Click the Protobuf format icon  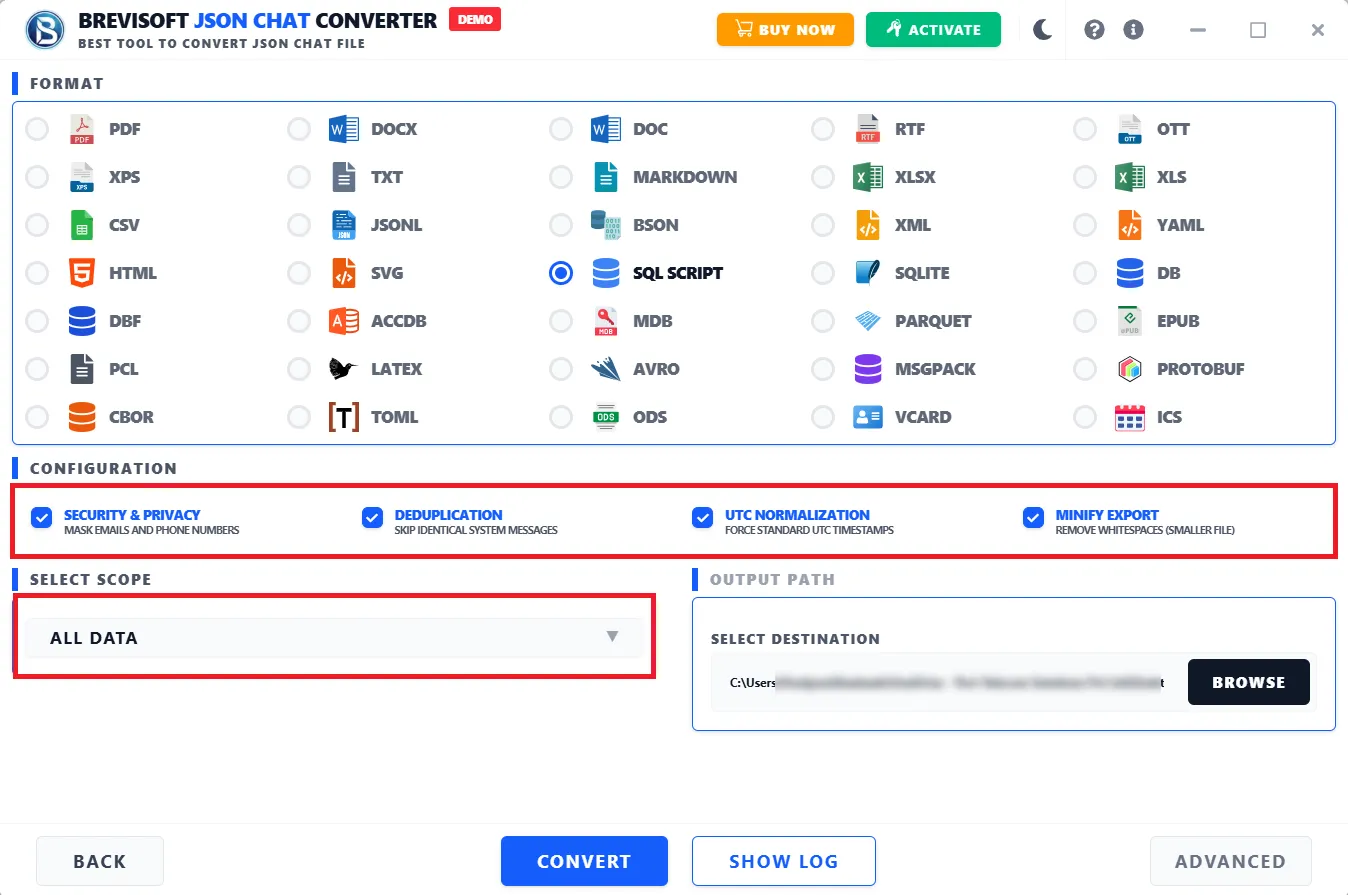tap(1130, 369)
